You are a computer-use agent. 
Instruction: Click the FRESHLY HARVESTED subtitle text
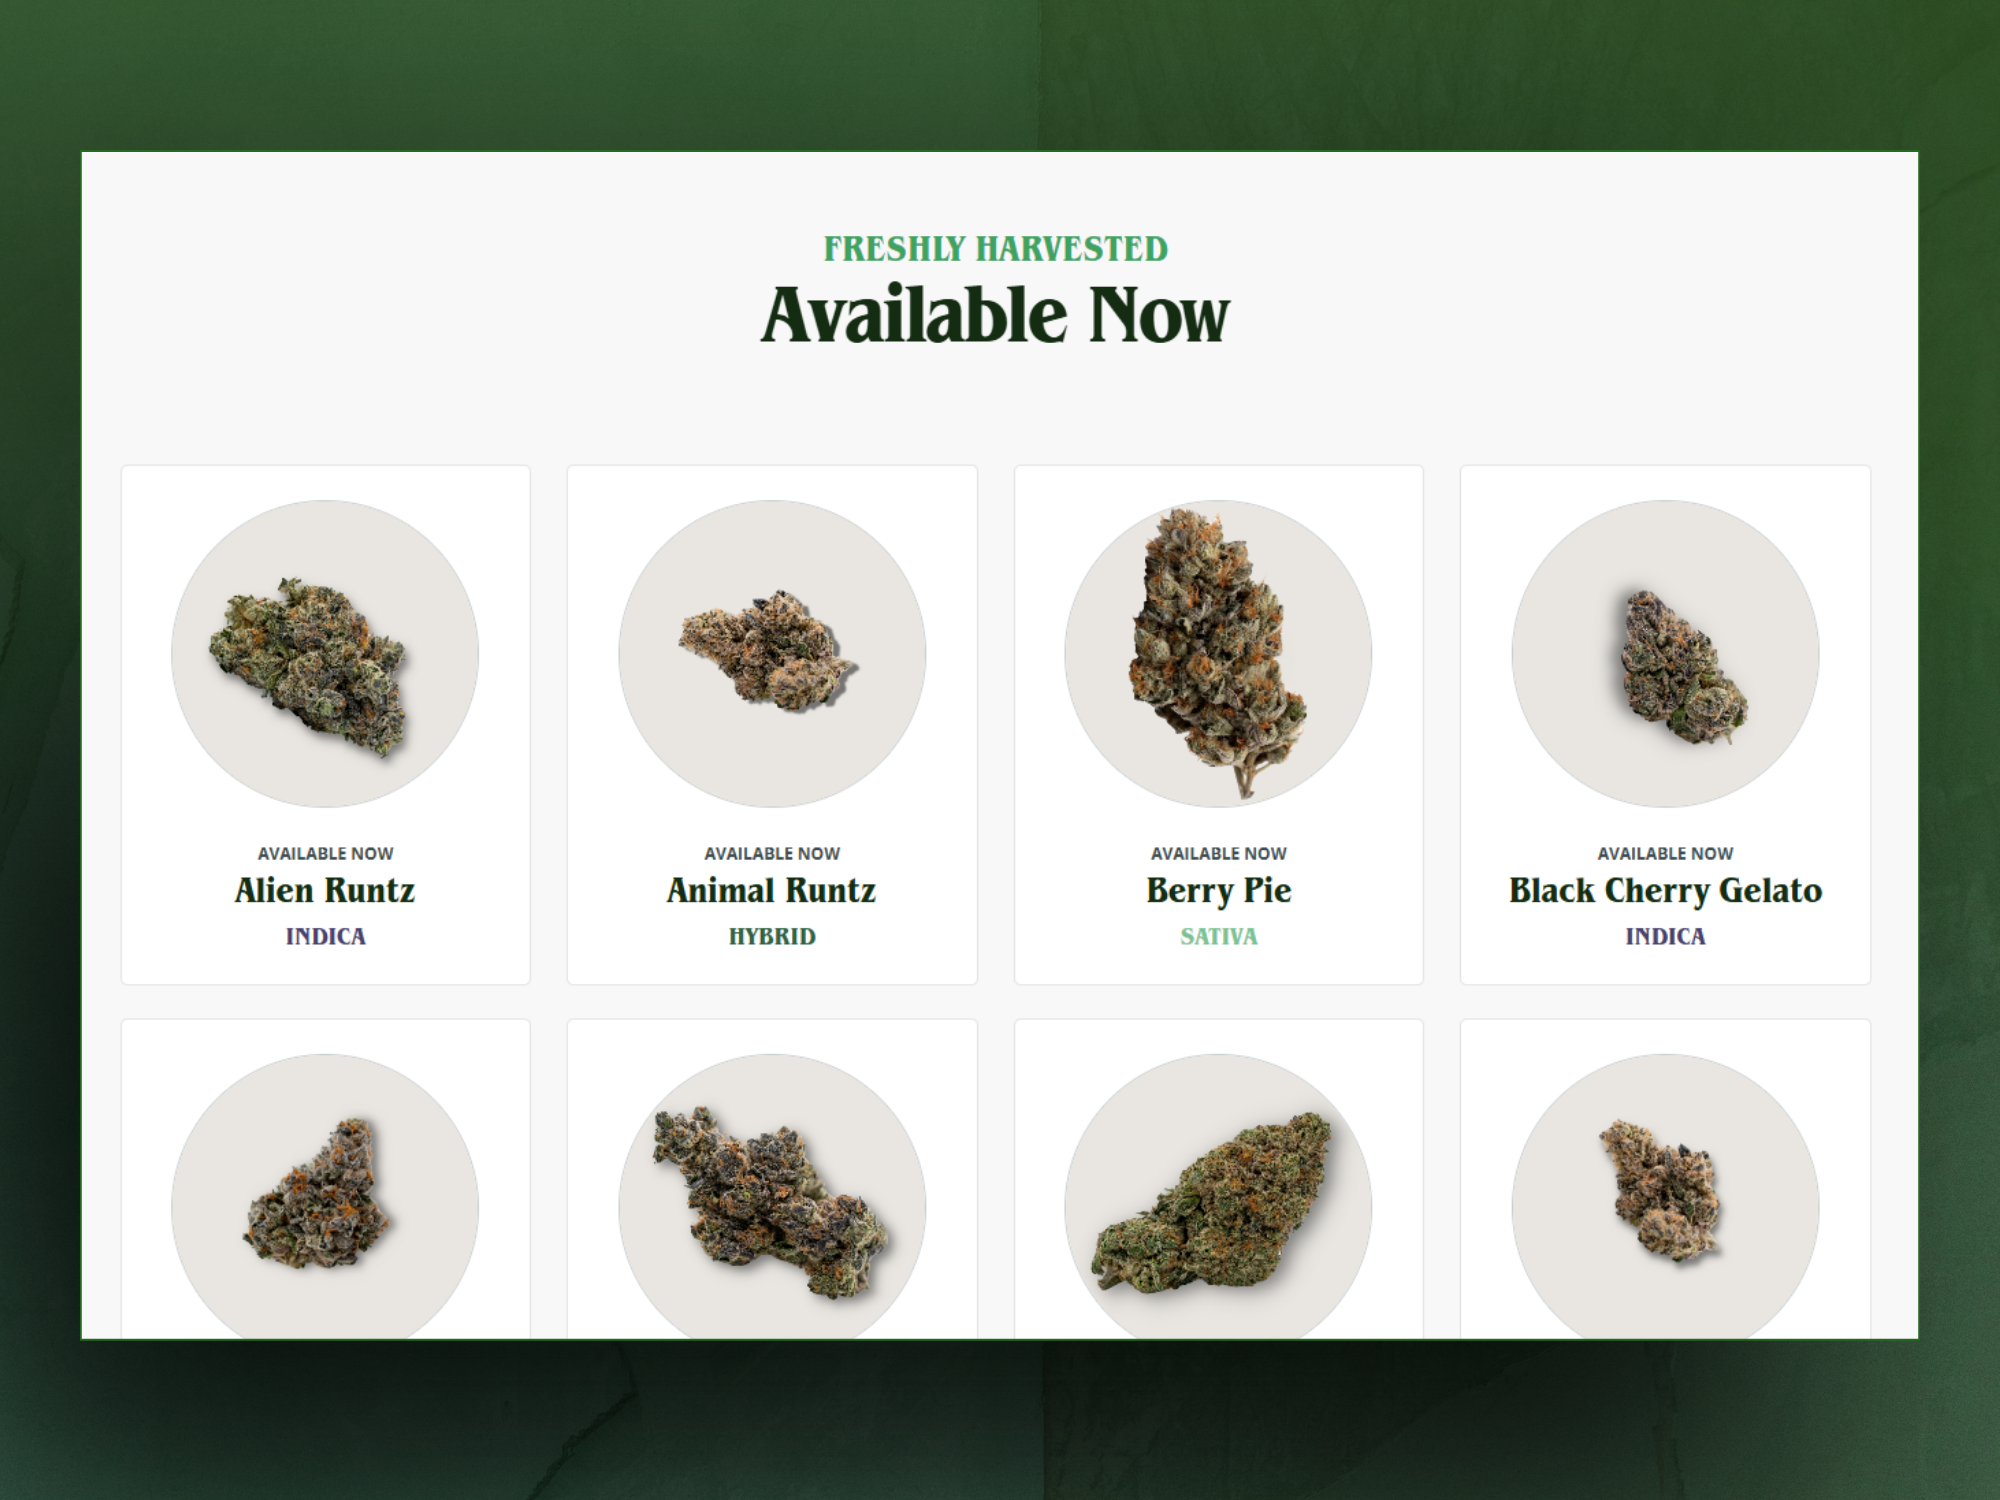pos(995,249)
